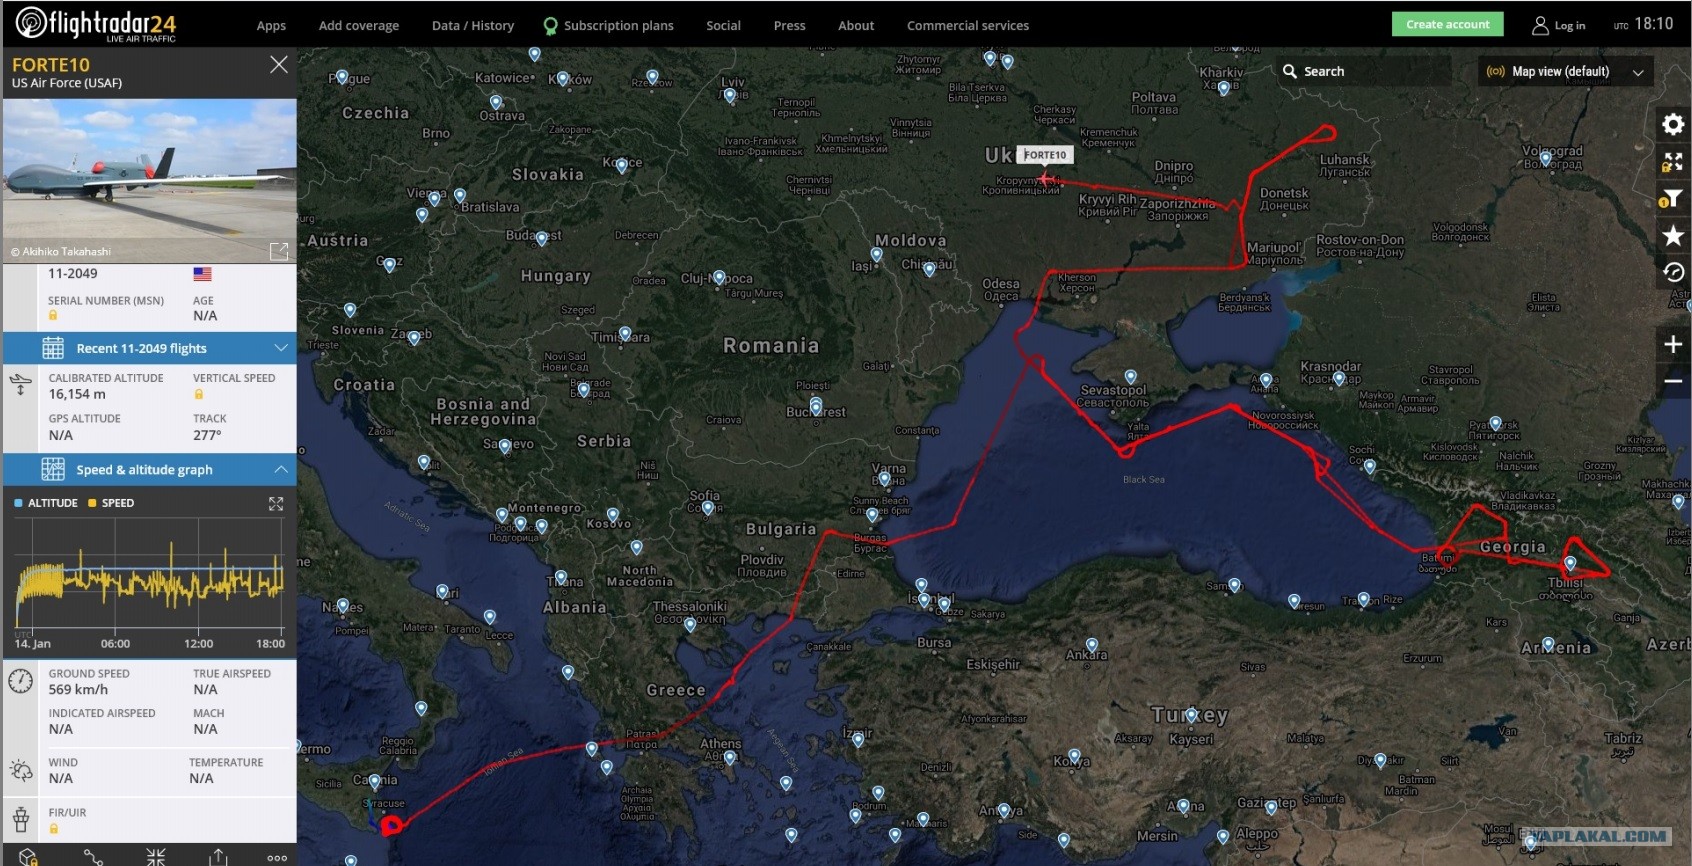Click the graph icon in Speed & altitude header
The width and height of the screenshot is (1692, 866).
pos(53,469)
